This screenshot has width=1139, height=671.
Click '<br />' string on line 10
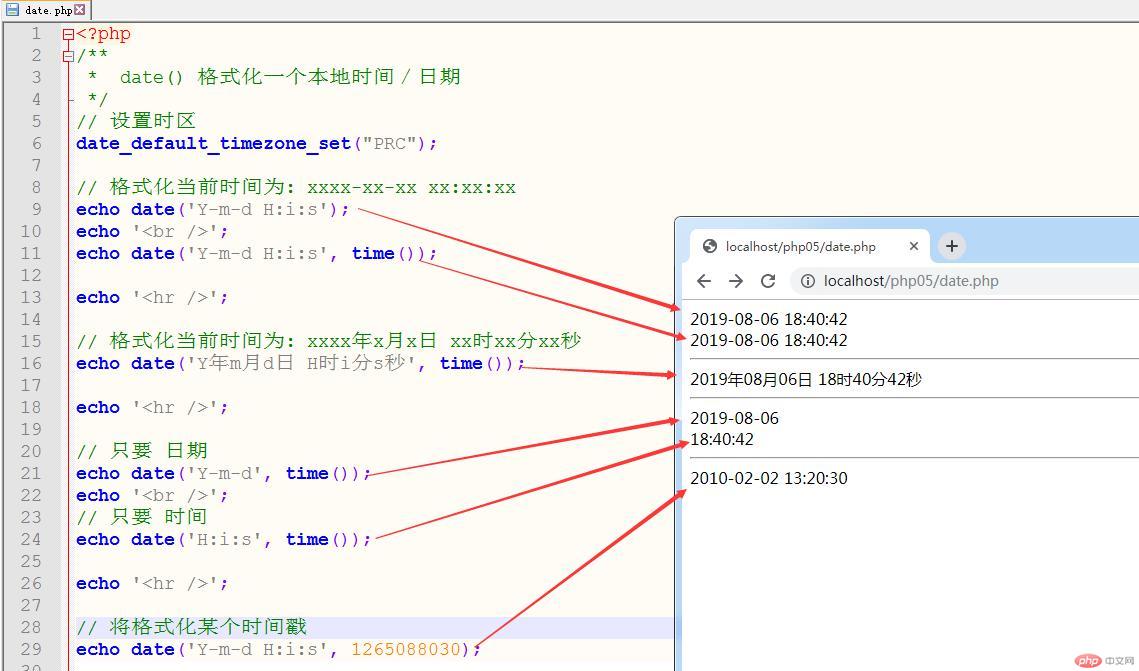coord(177,232)
